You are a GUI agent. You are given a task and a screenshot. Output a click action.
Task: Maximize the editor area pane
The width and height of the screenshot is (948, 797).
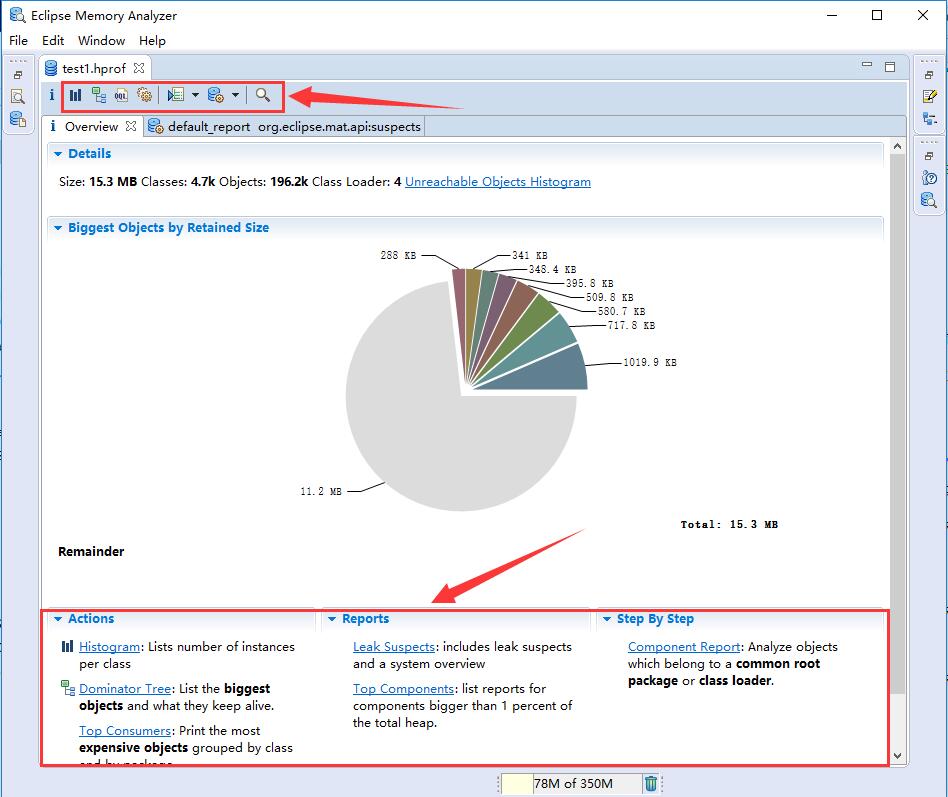click(890, 67)
